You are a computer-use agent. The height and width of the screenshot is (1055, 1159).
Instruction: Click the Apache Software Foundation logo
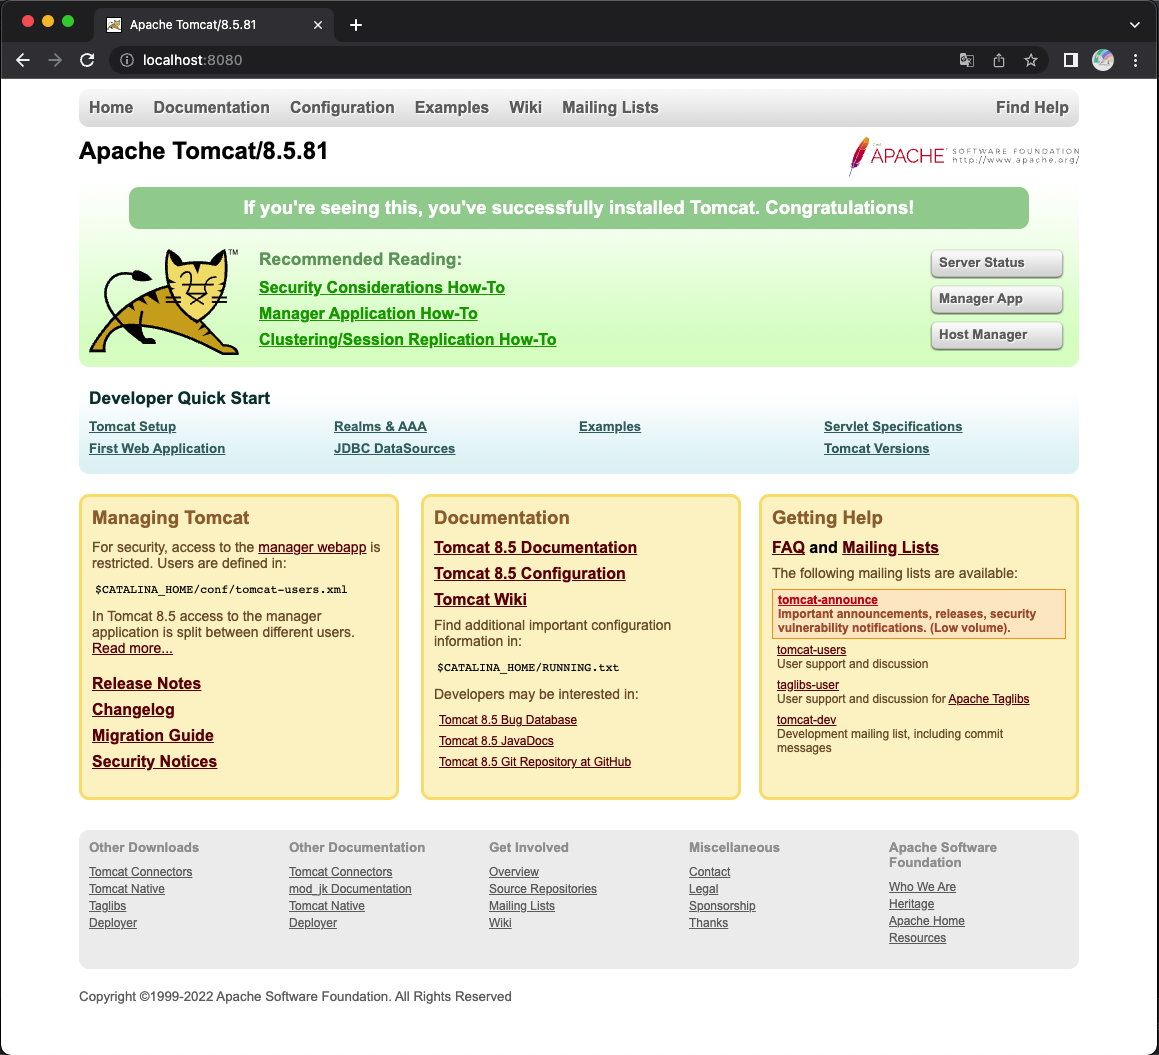pos(964,155)
